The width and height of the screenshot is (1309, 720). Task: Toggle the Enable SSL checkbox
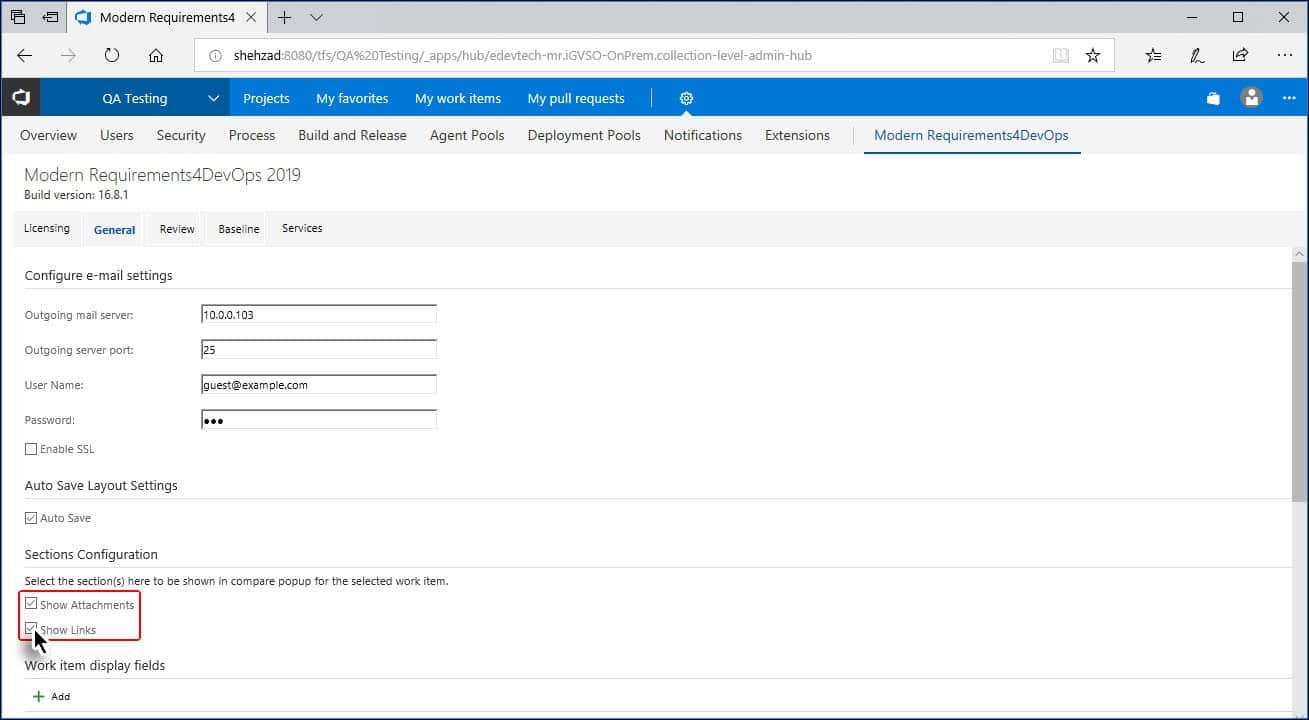31,450
